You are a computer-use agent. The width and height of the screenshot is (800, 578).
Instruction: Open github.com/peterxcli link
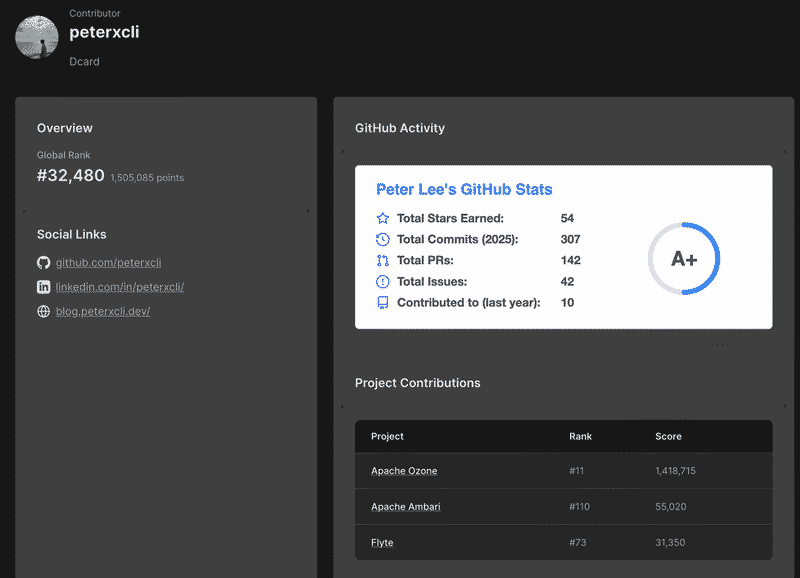(x=108, y=263)
